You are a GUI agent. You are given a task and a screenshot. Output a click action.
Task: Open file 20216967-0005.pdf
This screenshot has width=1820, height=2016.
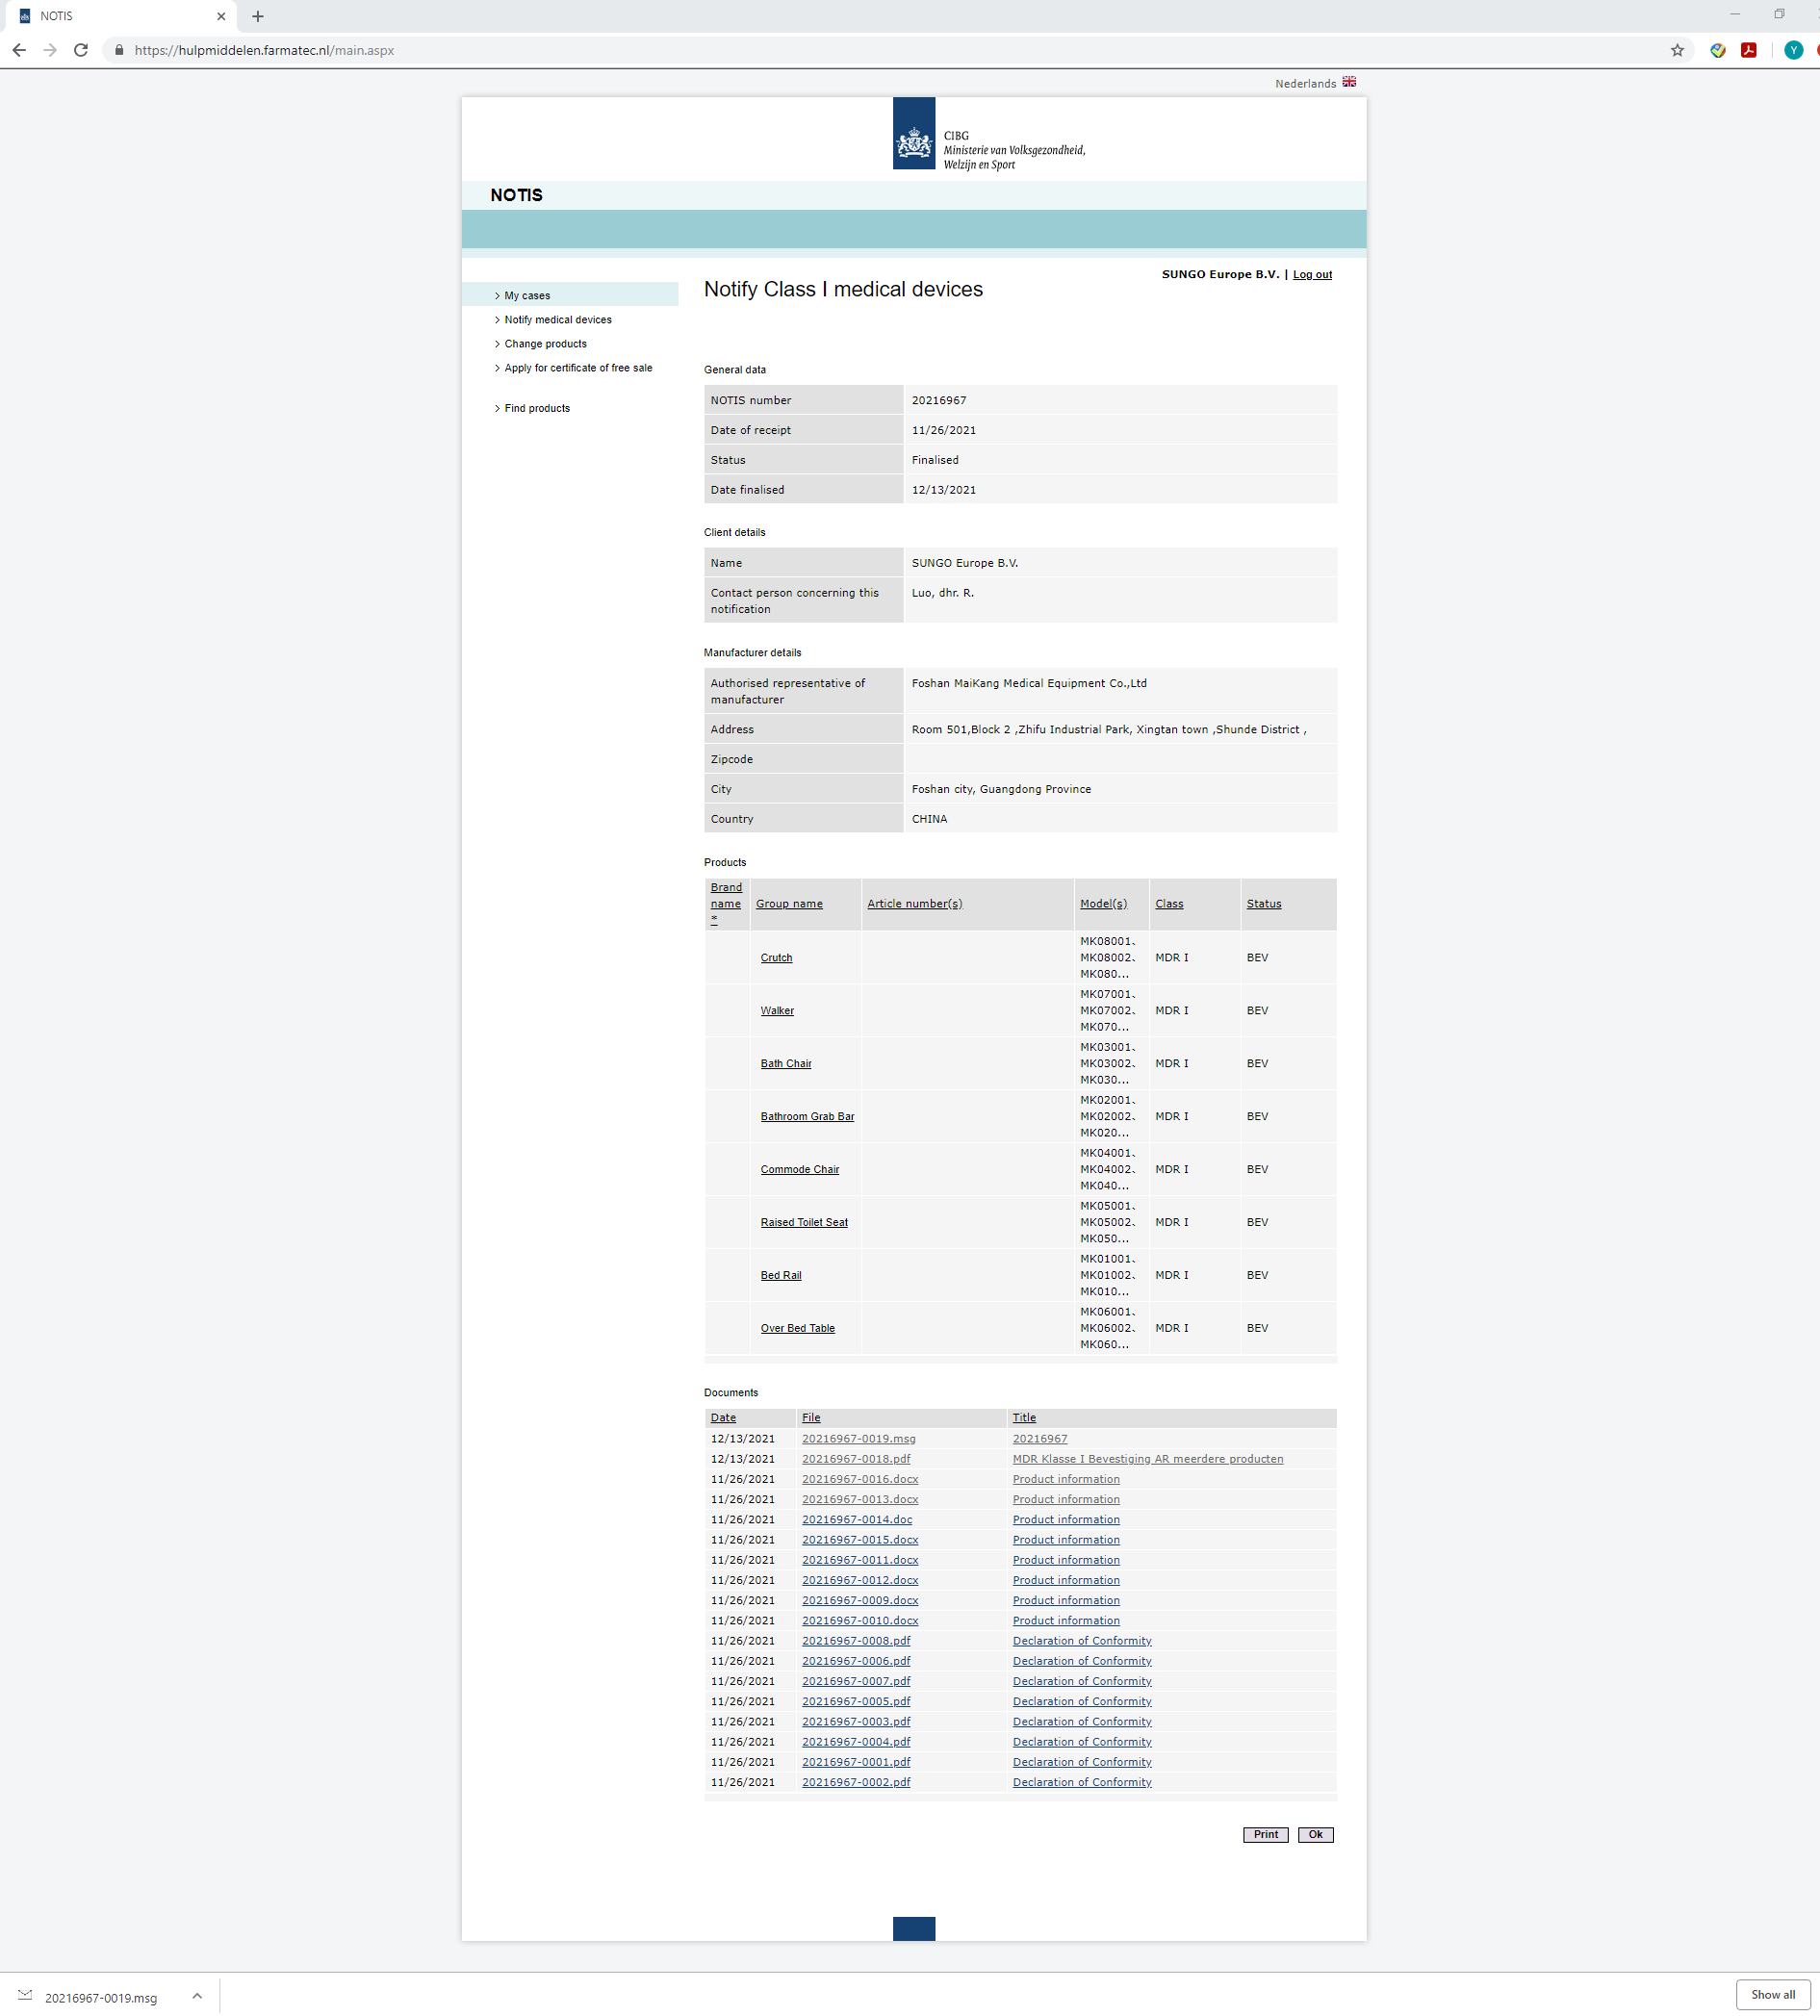point(856,1701)
